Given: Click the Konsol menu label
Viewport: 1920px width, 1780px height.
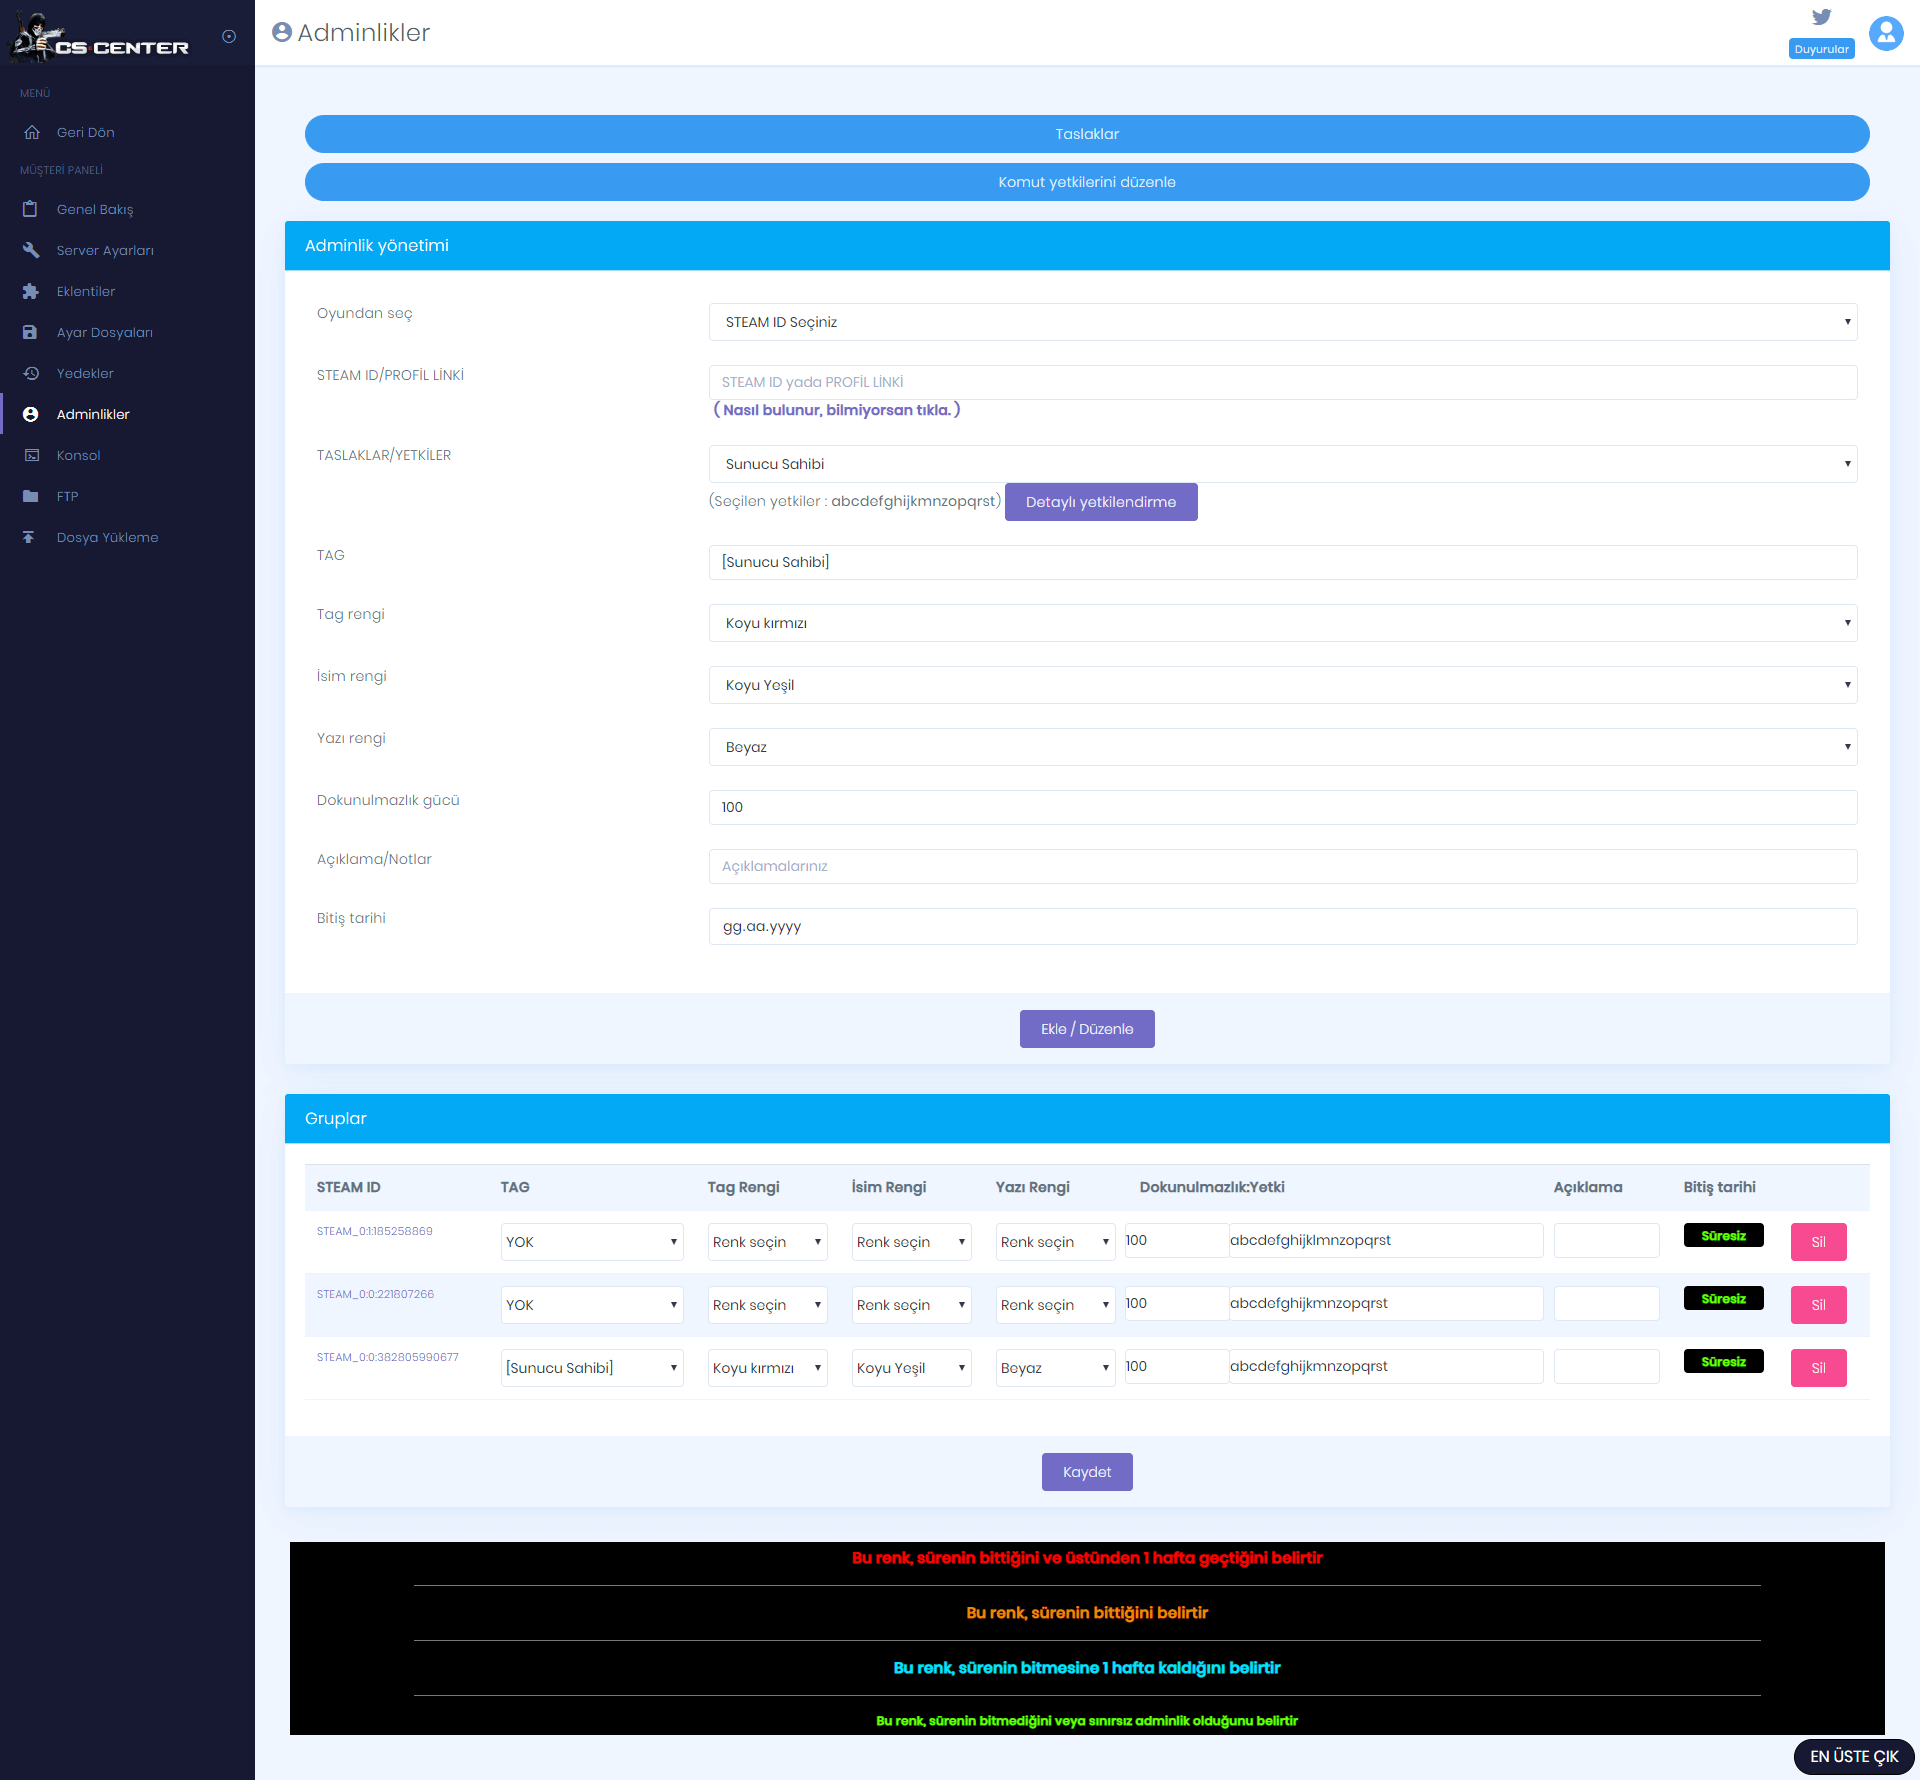Looking at the screenshot, I should 79,455.
